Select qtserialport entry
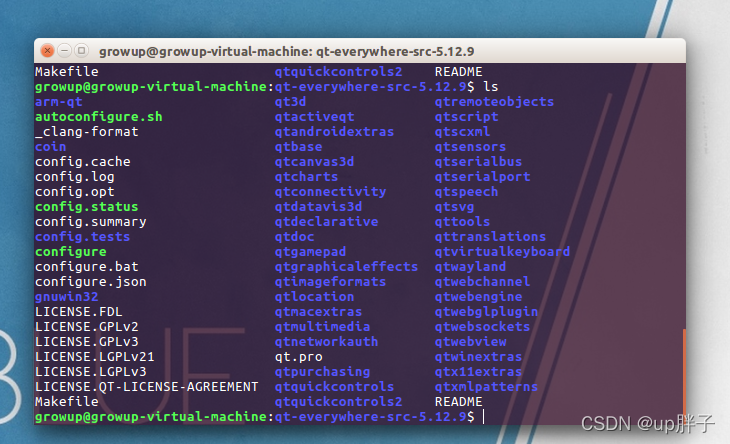Viewport: 730px width, 444px height. pos(482,176)
